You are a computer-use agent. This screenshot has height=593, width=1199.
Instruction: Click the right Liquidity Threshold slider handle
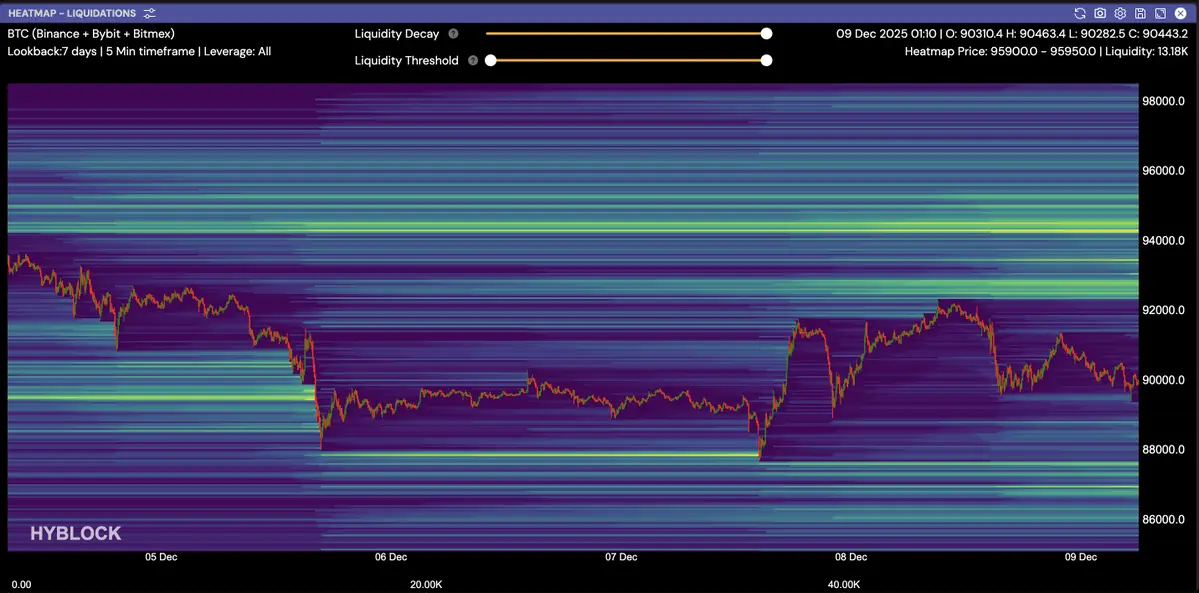[x=766, y=60]
